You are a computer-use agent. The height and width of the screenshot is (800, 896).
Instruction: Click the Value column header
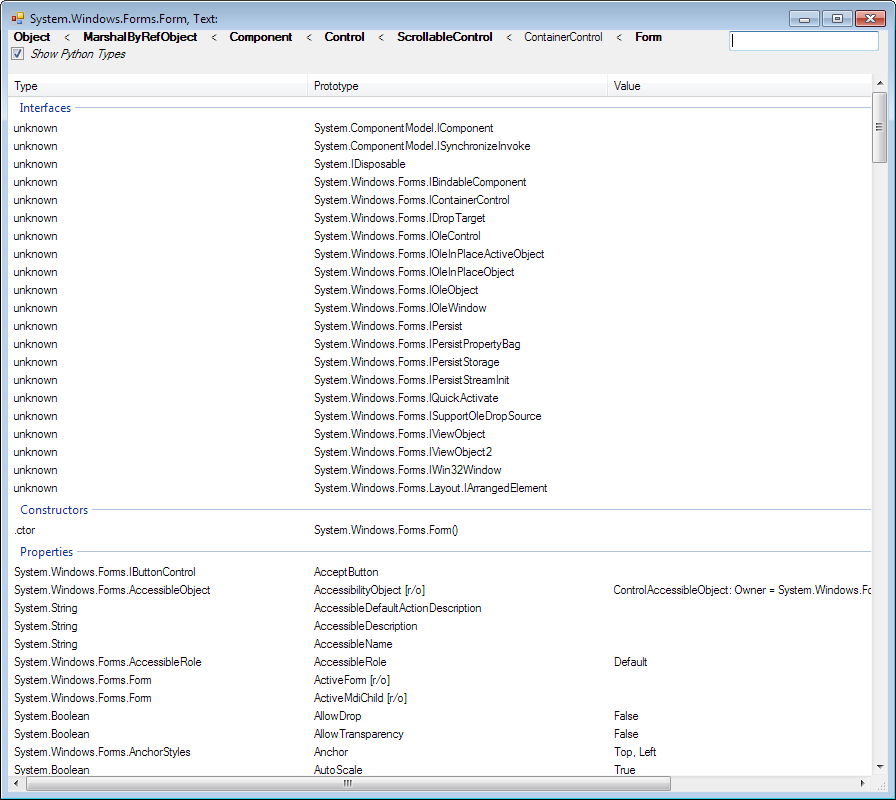[627, 86]
